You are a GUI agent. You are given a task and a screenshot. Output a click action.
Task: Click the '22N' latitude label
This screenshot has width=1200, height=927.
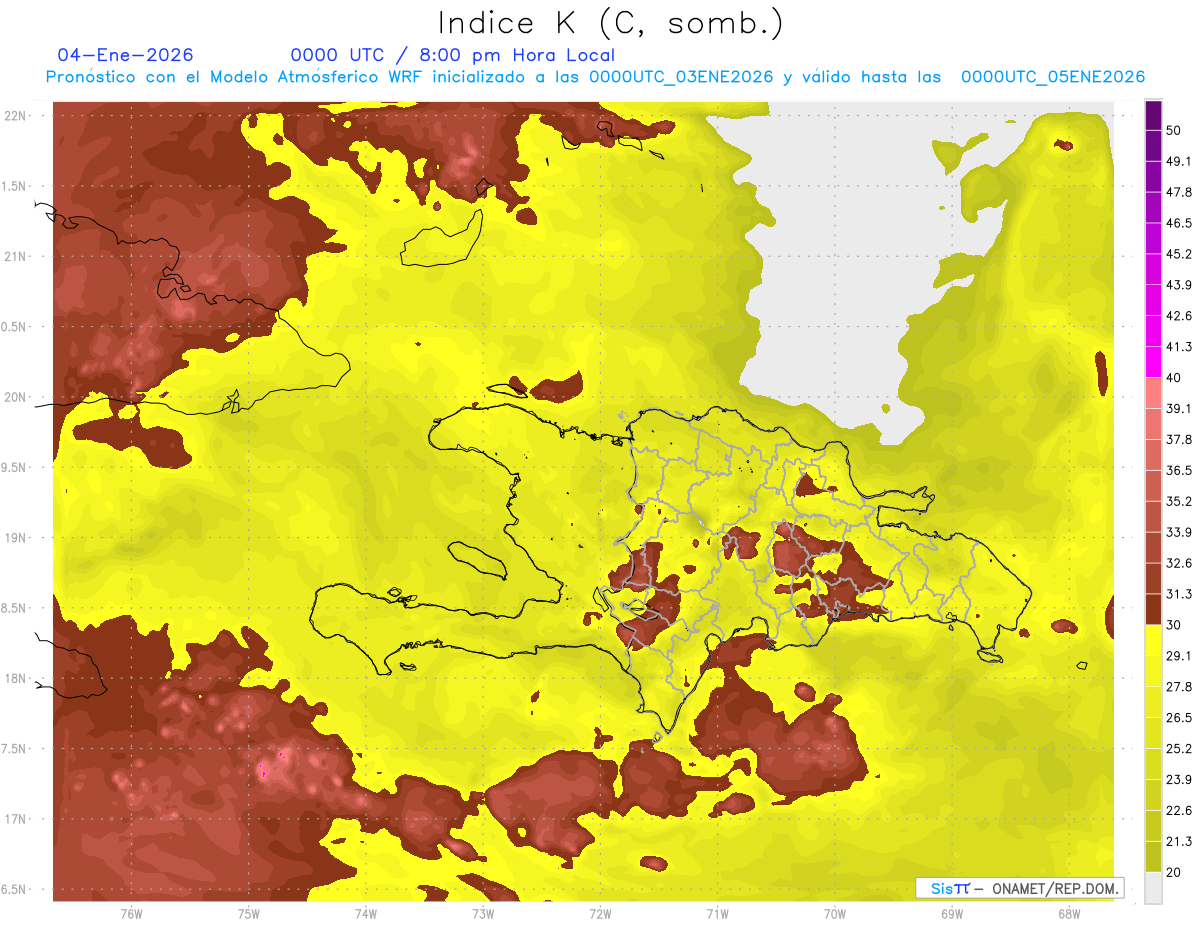coord(16,116)
